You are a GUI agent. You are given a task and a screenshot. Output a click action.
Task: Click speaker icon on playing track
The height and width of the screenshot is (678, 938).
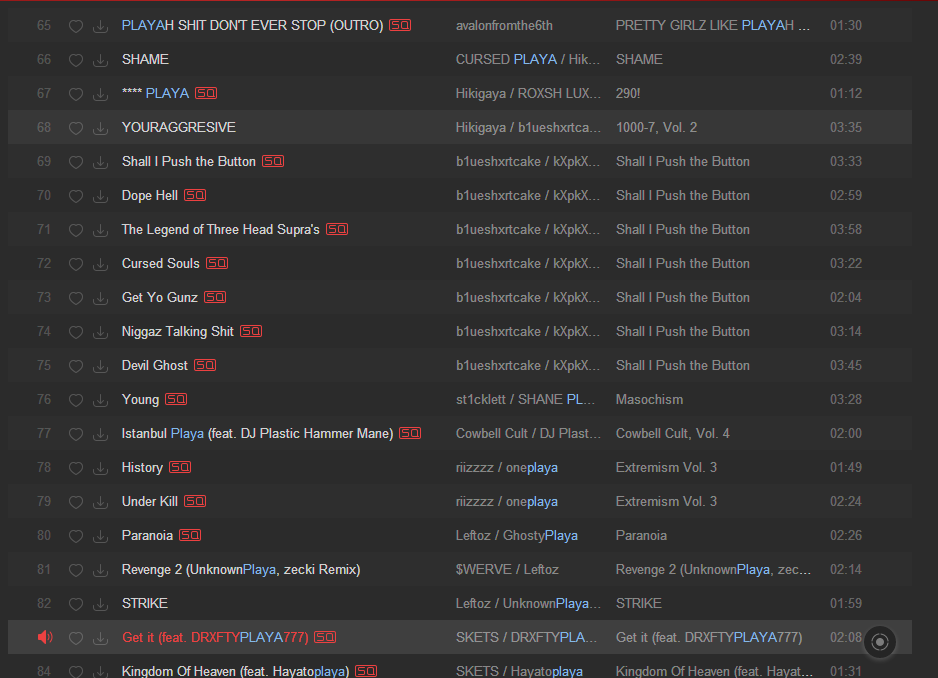pos(44,638)
